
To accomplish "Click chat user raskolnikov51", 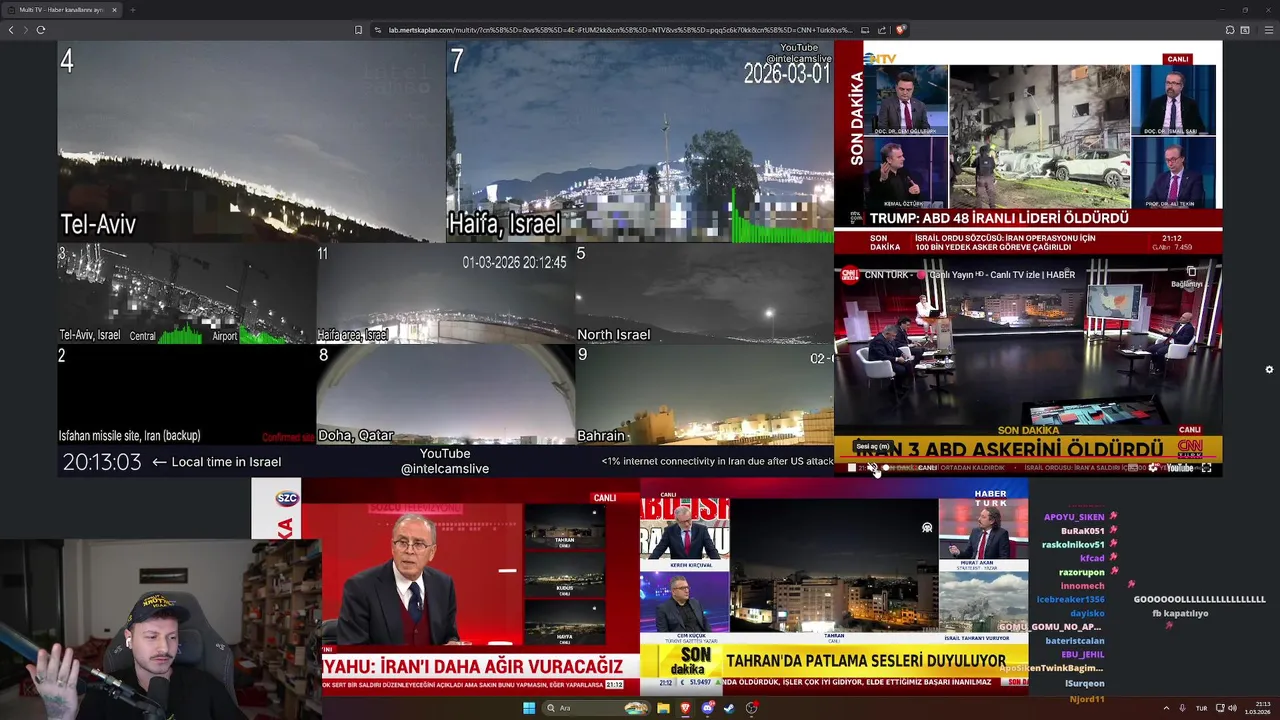I will click(1073, 545).
